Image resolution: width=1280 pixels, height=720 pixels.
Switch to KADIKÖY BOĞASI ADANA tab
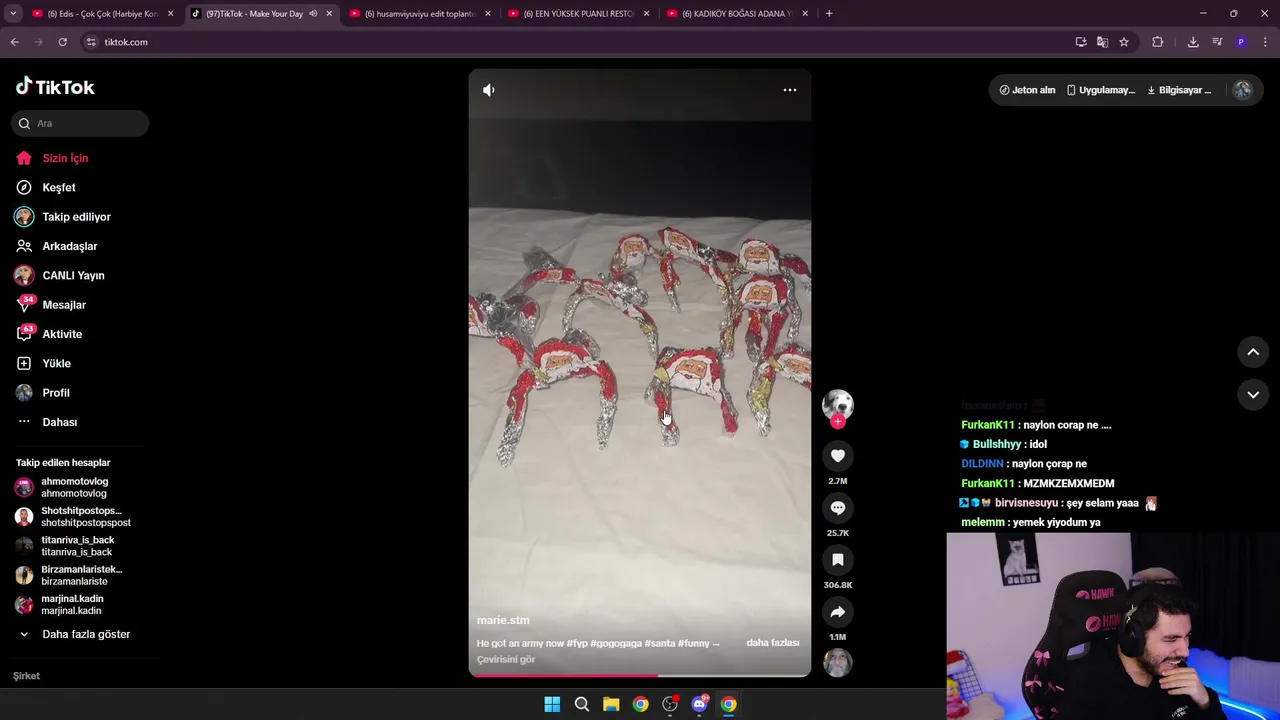click(x=737, y=14)
